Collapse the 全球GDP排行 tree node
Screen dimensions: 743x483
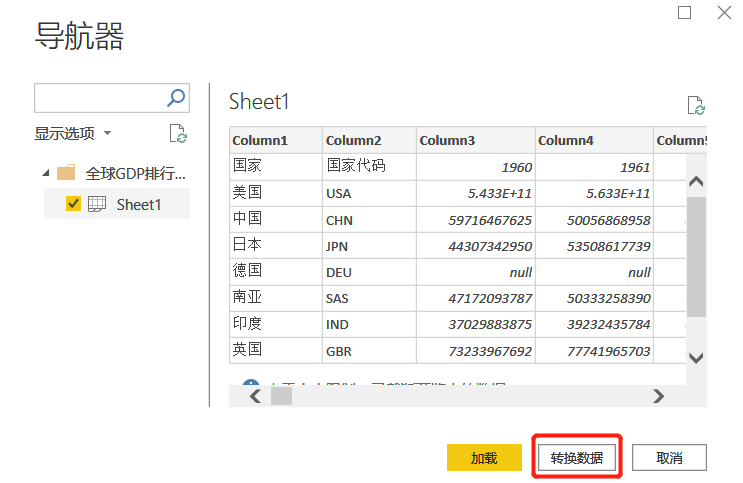[45, 173]
